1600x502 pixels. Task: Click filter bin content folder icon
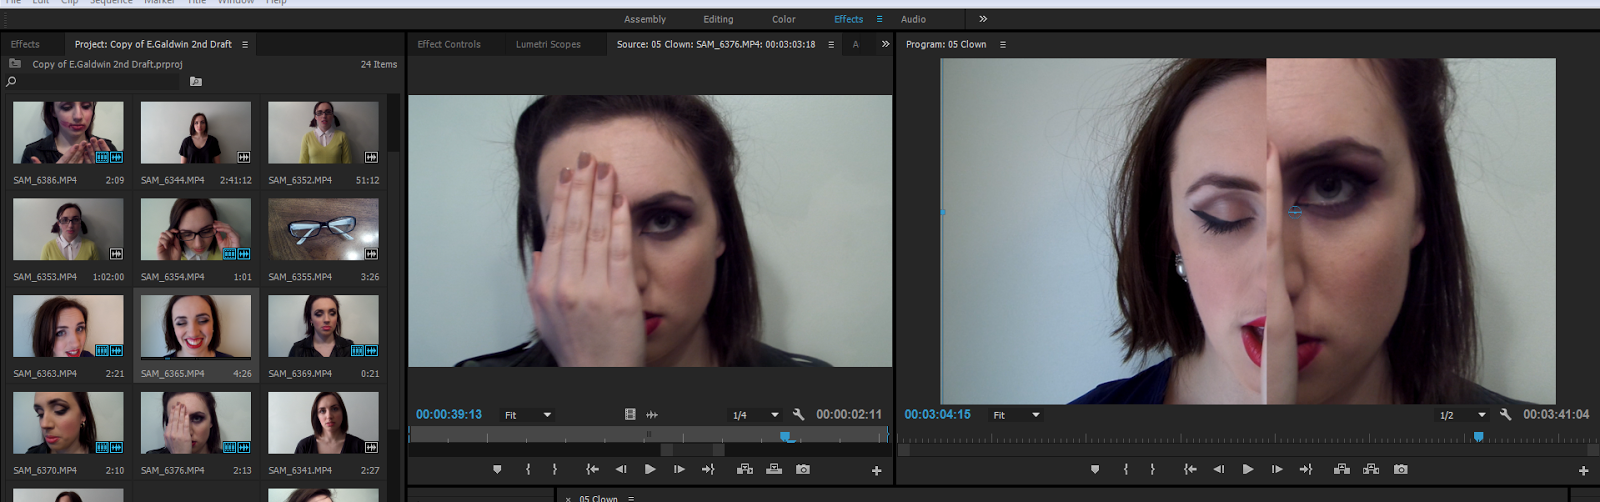196,82
